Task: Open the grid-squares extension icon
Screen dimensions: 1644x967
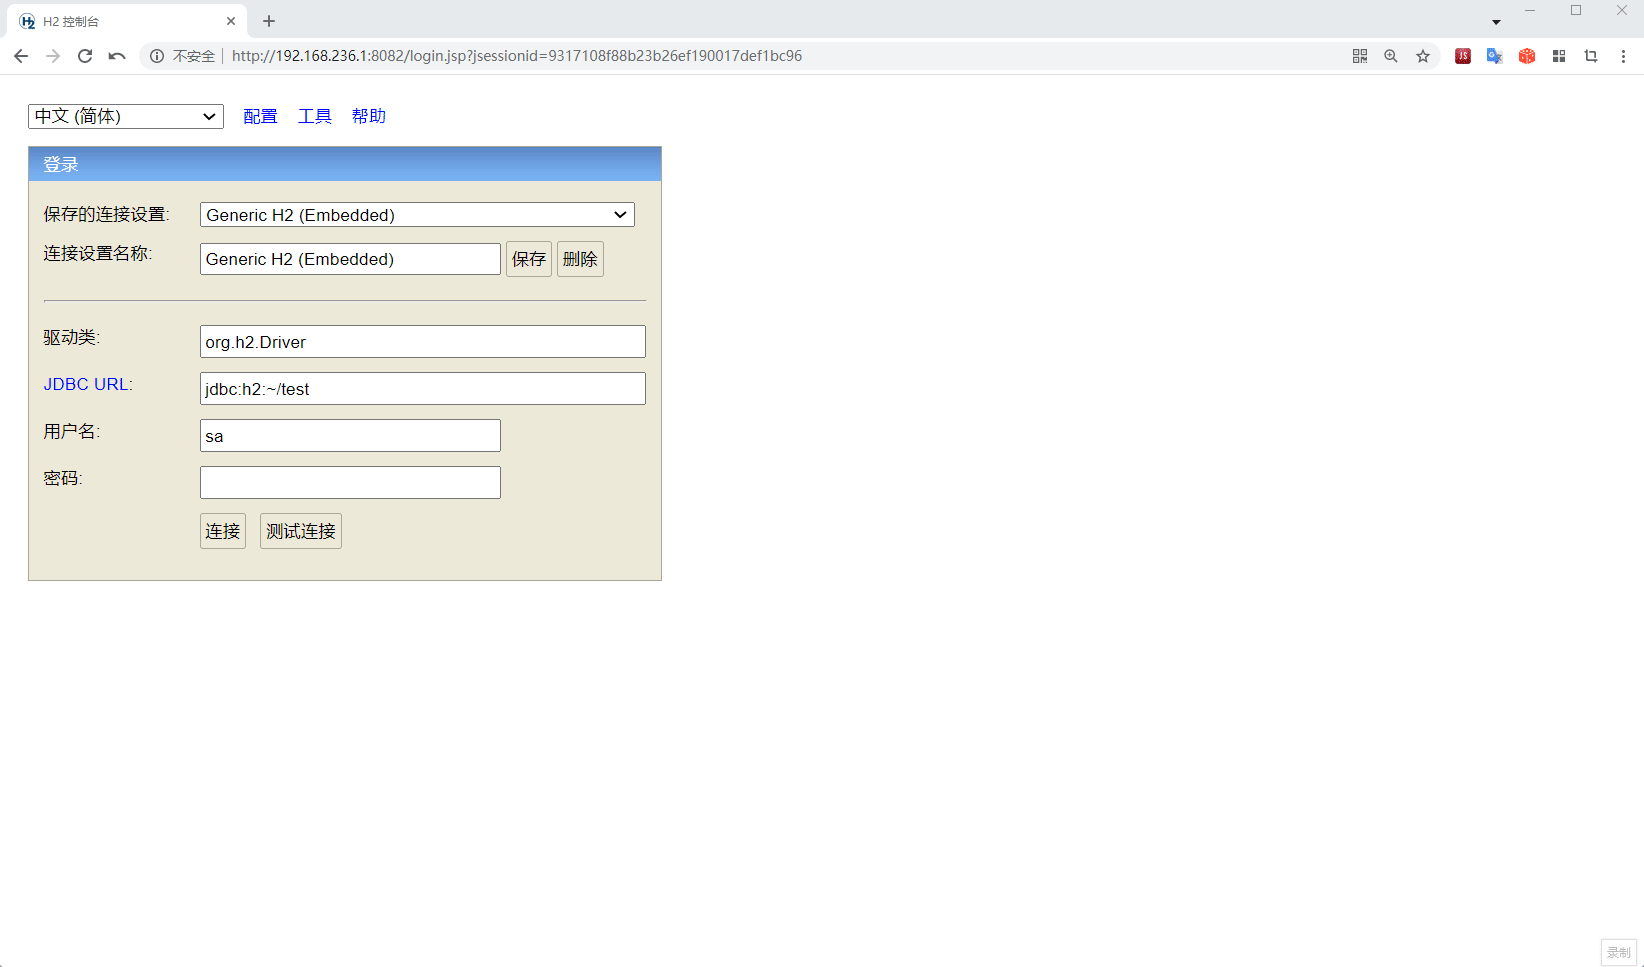Action: tap(1559, 56)
